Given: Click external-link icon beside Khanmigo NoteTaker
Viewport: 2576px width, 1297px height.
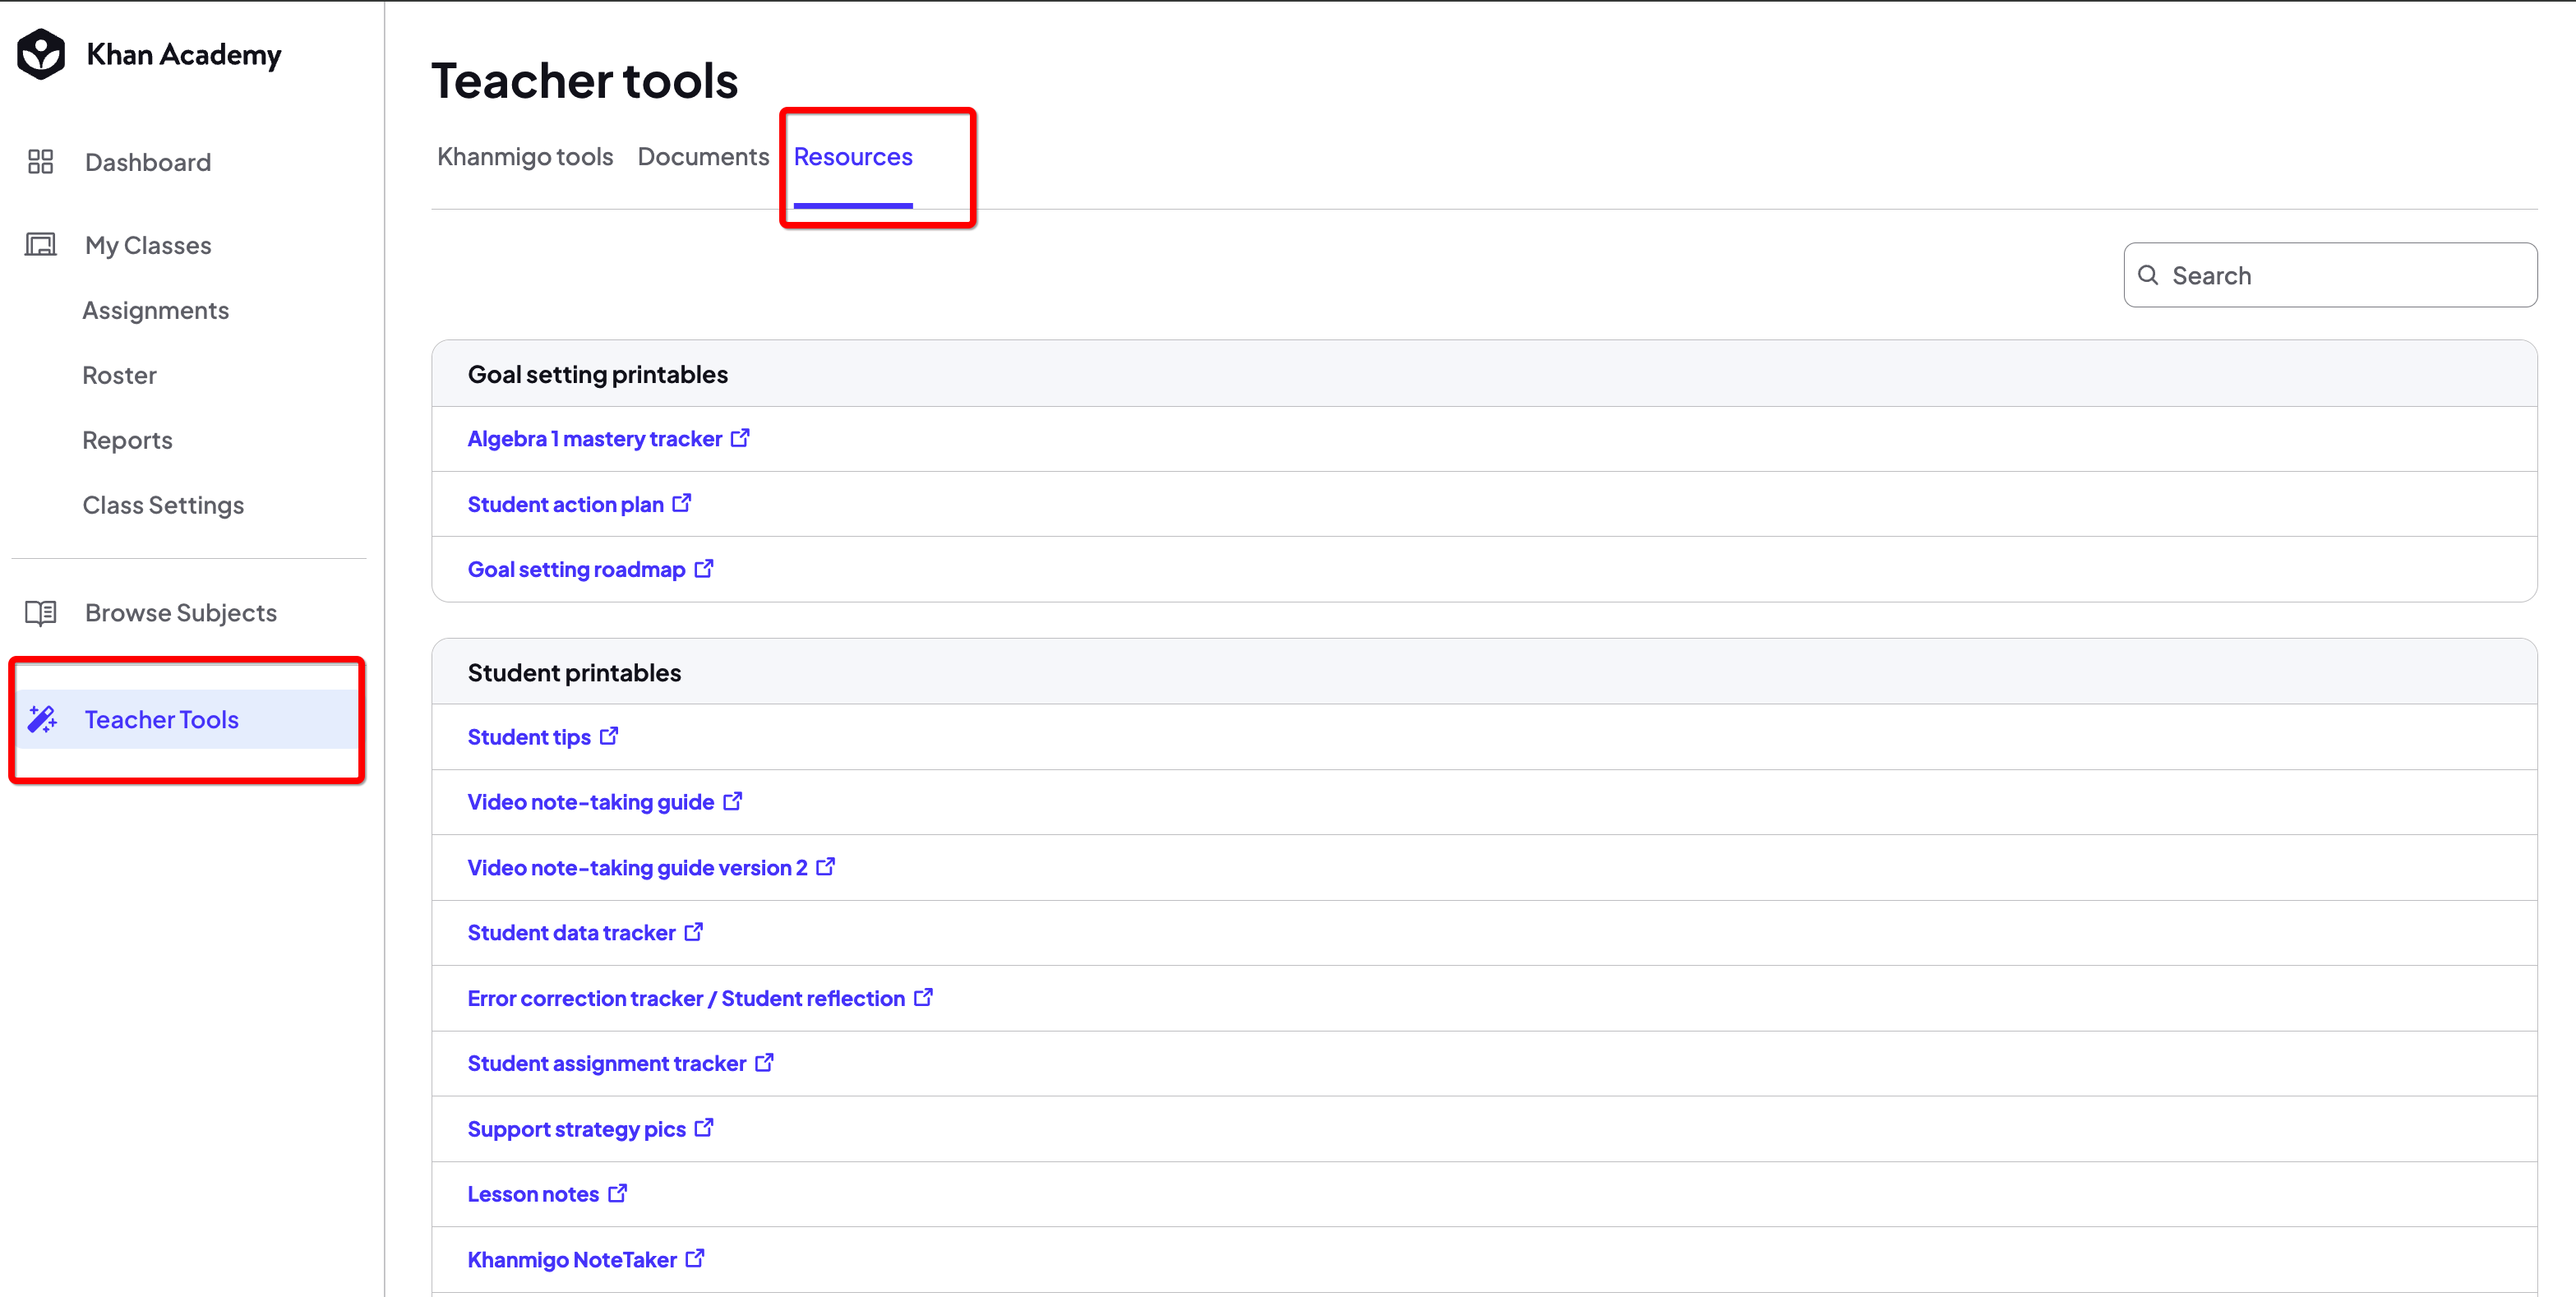Looking at the screenshot, I should click(695, 1258).
